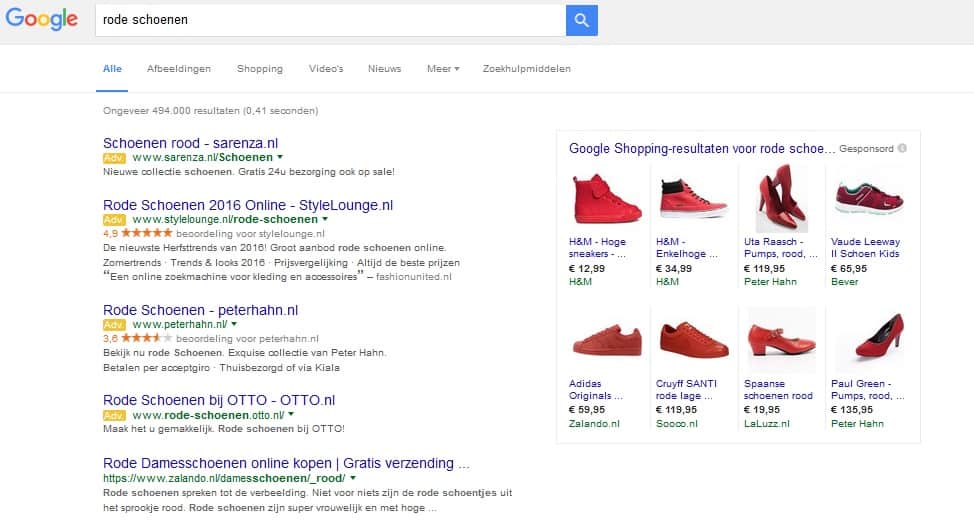The height and width of the screenshot is (521, 974).
Task: Click the Gesponsord info icon
Action: (902, 148)
